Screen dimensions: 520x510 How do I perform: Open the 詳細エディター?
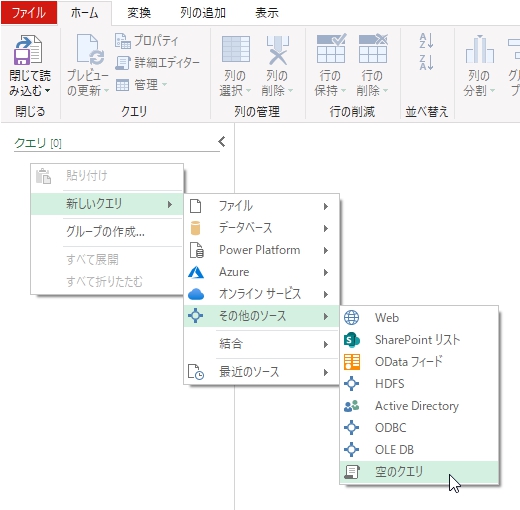157,62
